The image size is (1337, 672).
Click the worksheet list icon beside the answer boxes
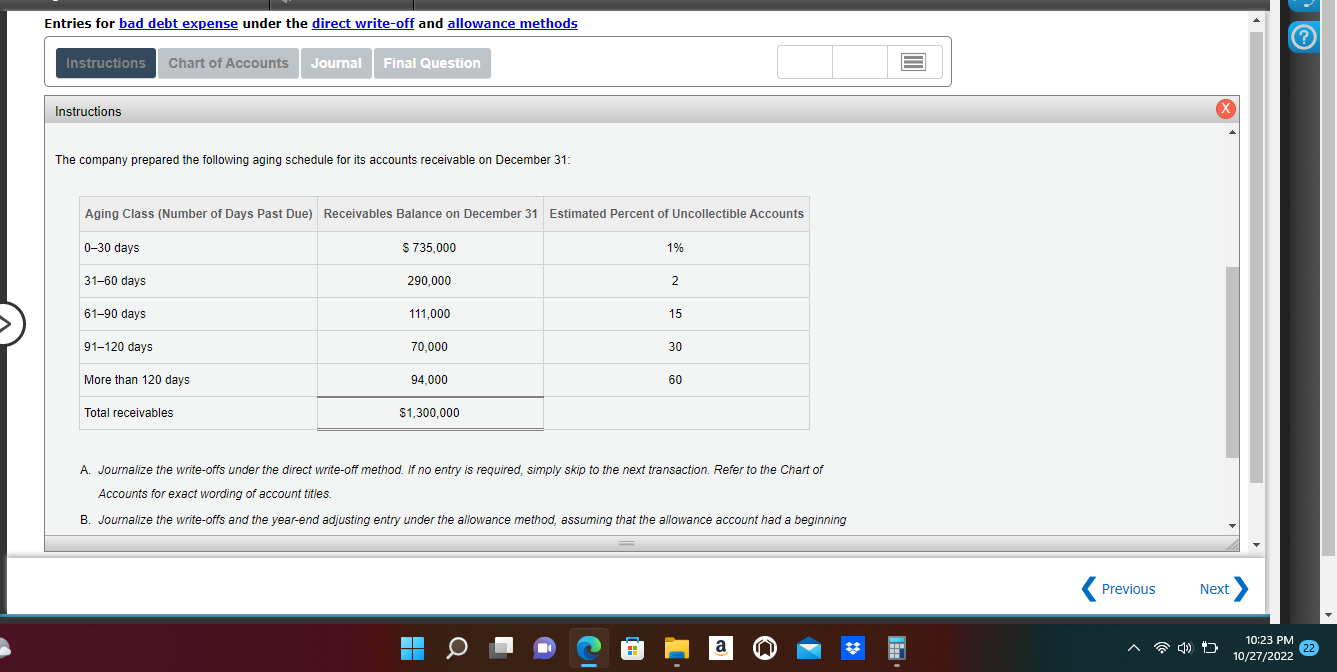[914, 61]
